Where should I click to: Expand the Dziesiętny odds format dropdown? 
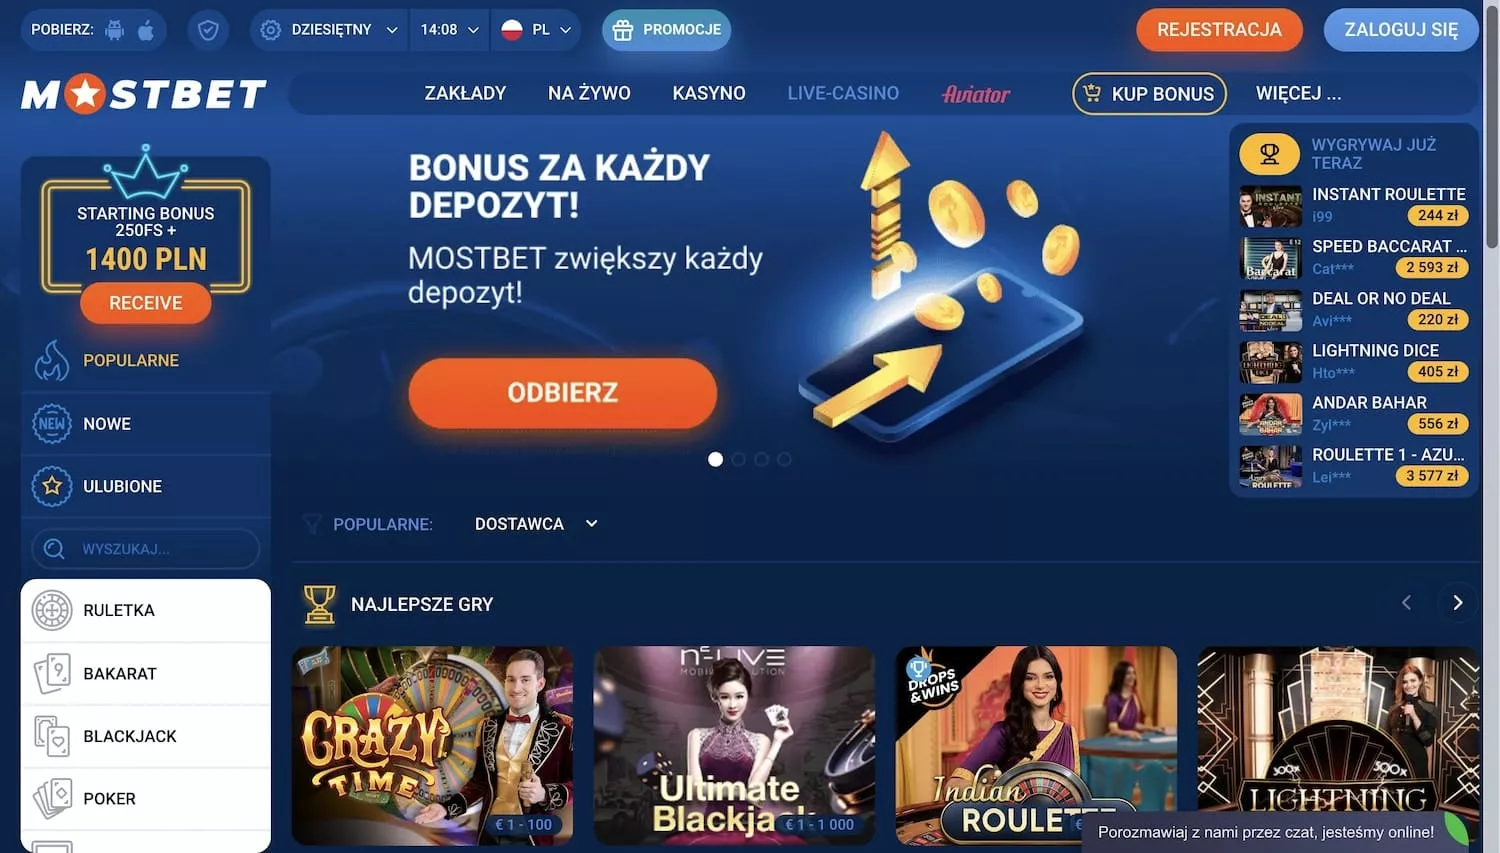329,30
